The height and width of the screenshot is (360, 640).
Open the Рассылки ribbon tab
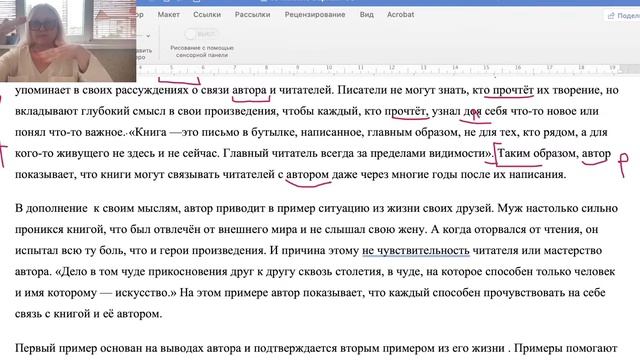pos(252,14)
